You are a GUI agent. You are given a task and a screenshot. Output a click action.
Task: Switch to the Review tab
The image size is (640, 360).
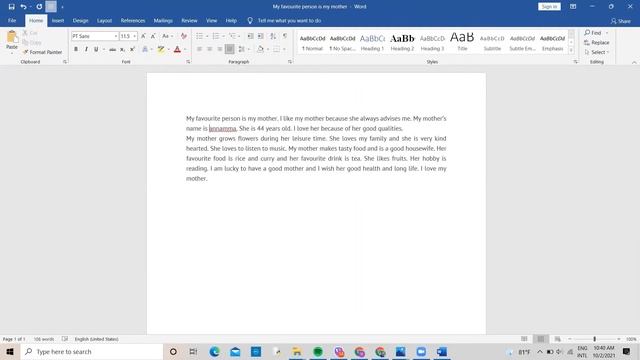pos(189,20)
